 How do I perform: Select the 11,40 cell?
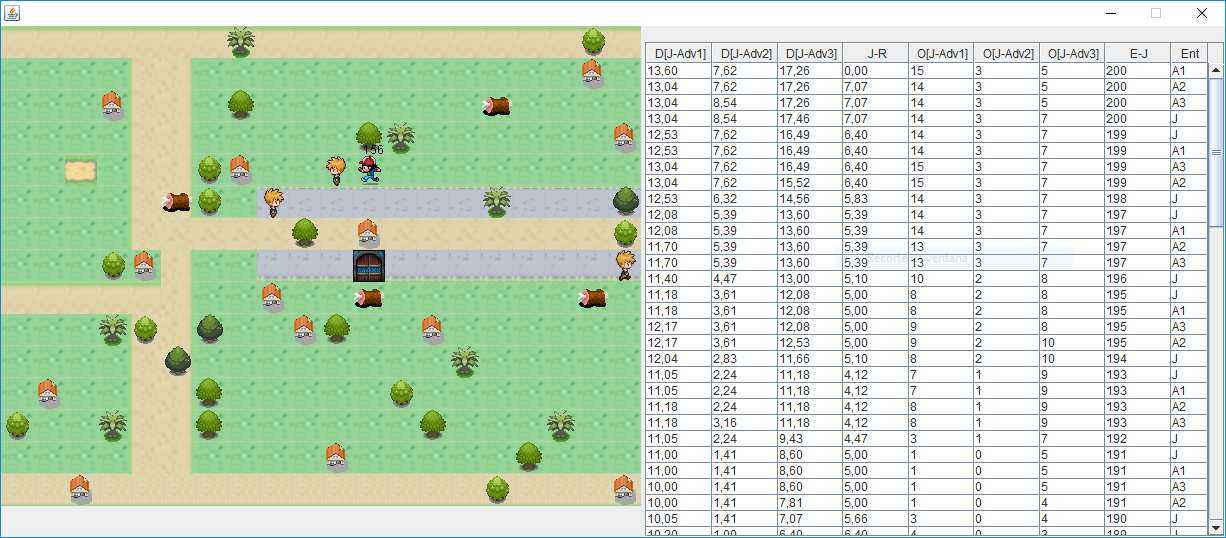pos(679,279)
